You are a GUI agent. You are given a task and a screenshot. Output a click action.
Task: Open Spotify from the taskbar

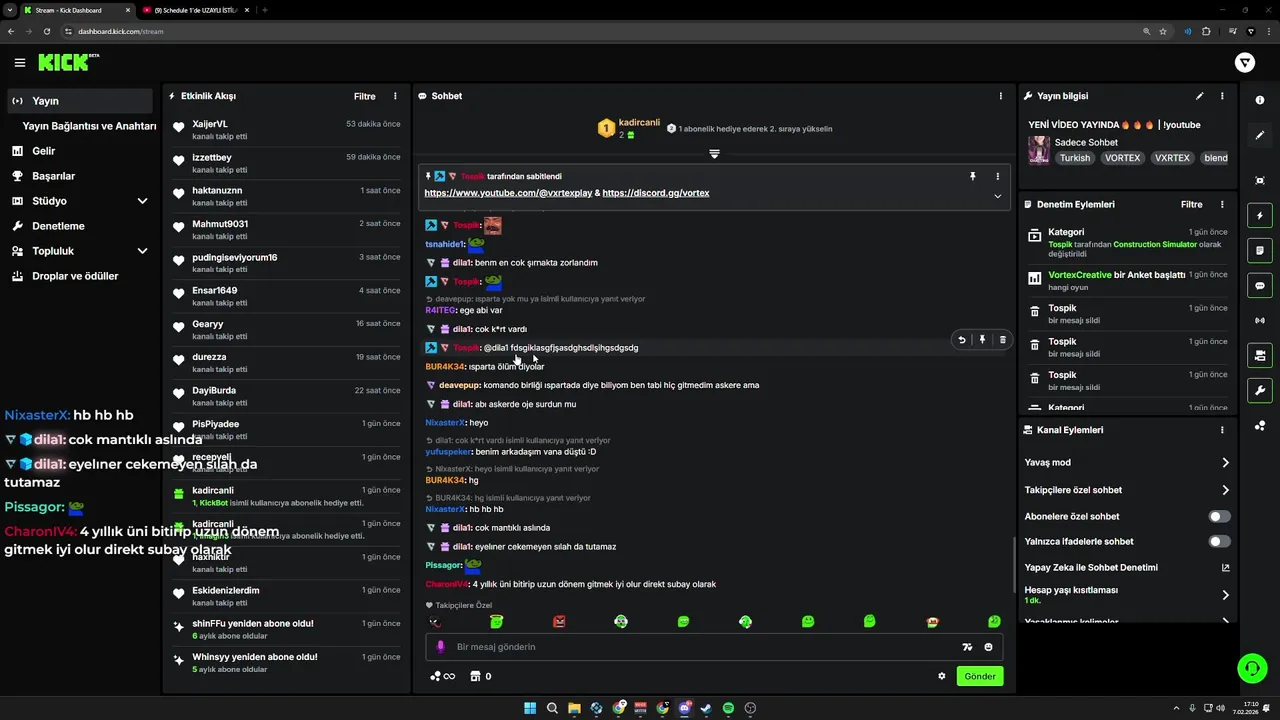pos(728,708)
